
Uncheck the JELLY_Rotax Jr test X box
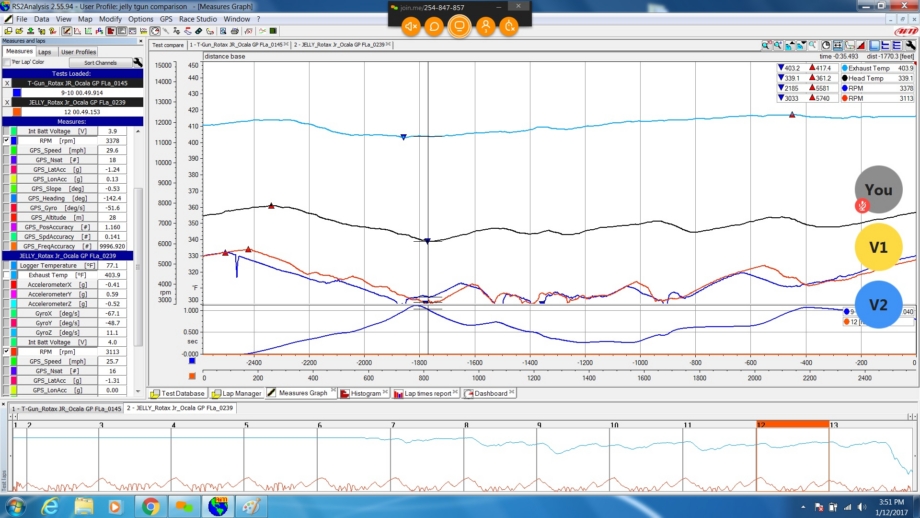tap(7, 102)
